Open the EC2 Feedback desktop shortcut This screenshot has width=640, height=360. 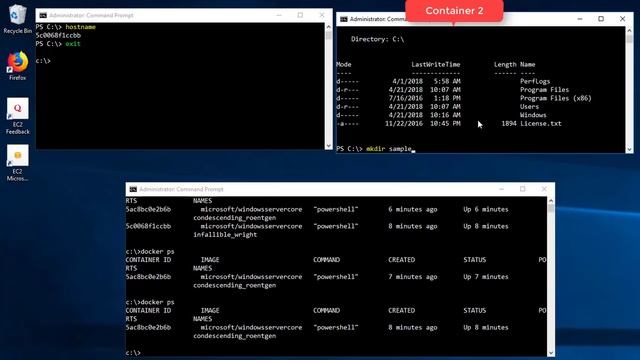tap(17, 116)
